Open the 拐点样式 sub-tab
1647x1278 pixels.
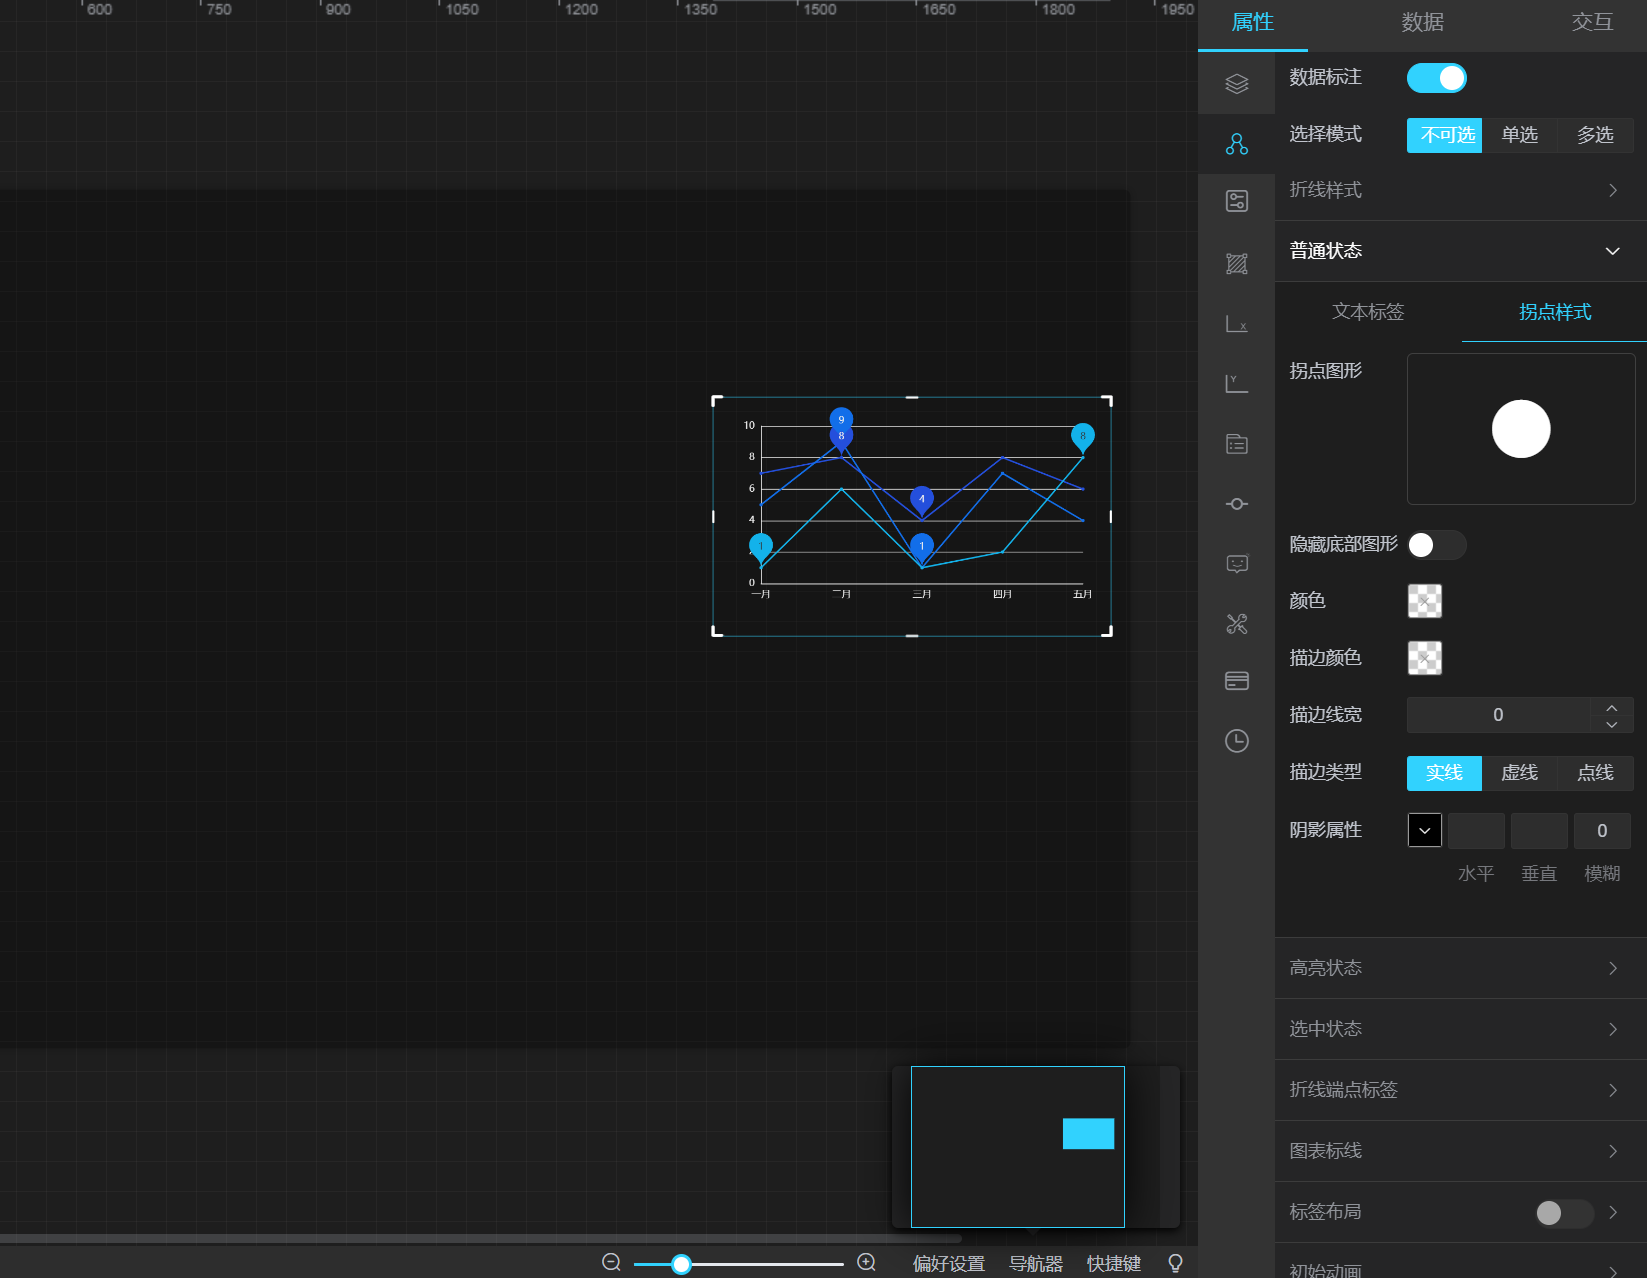point(1554,312)
